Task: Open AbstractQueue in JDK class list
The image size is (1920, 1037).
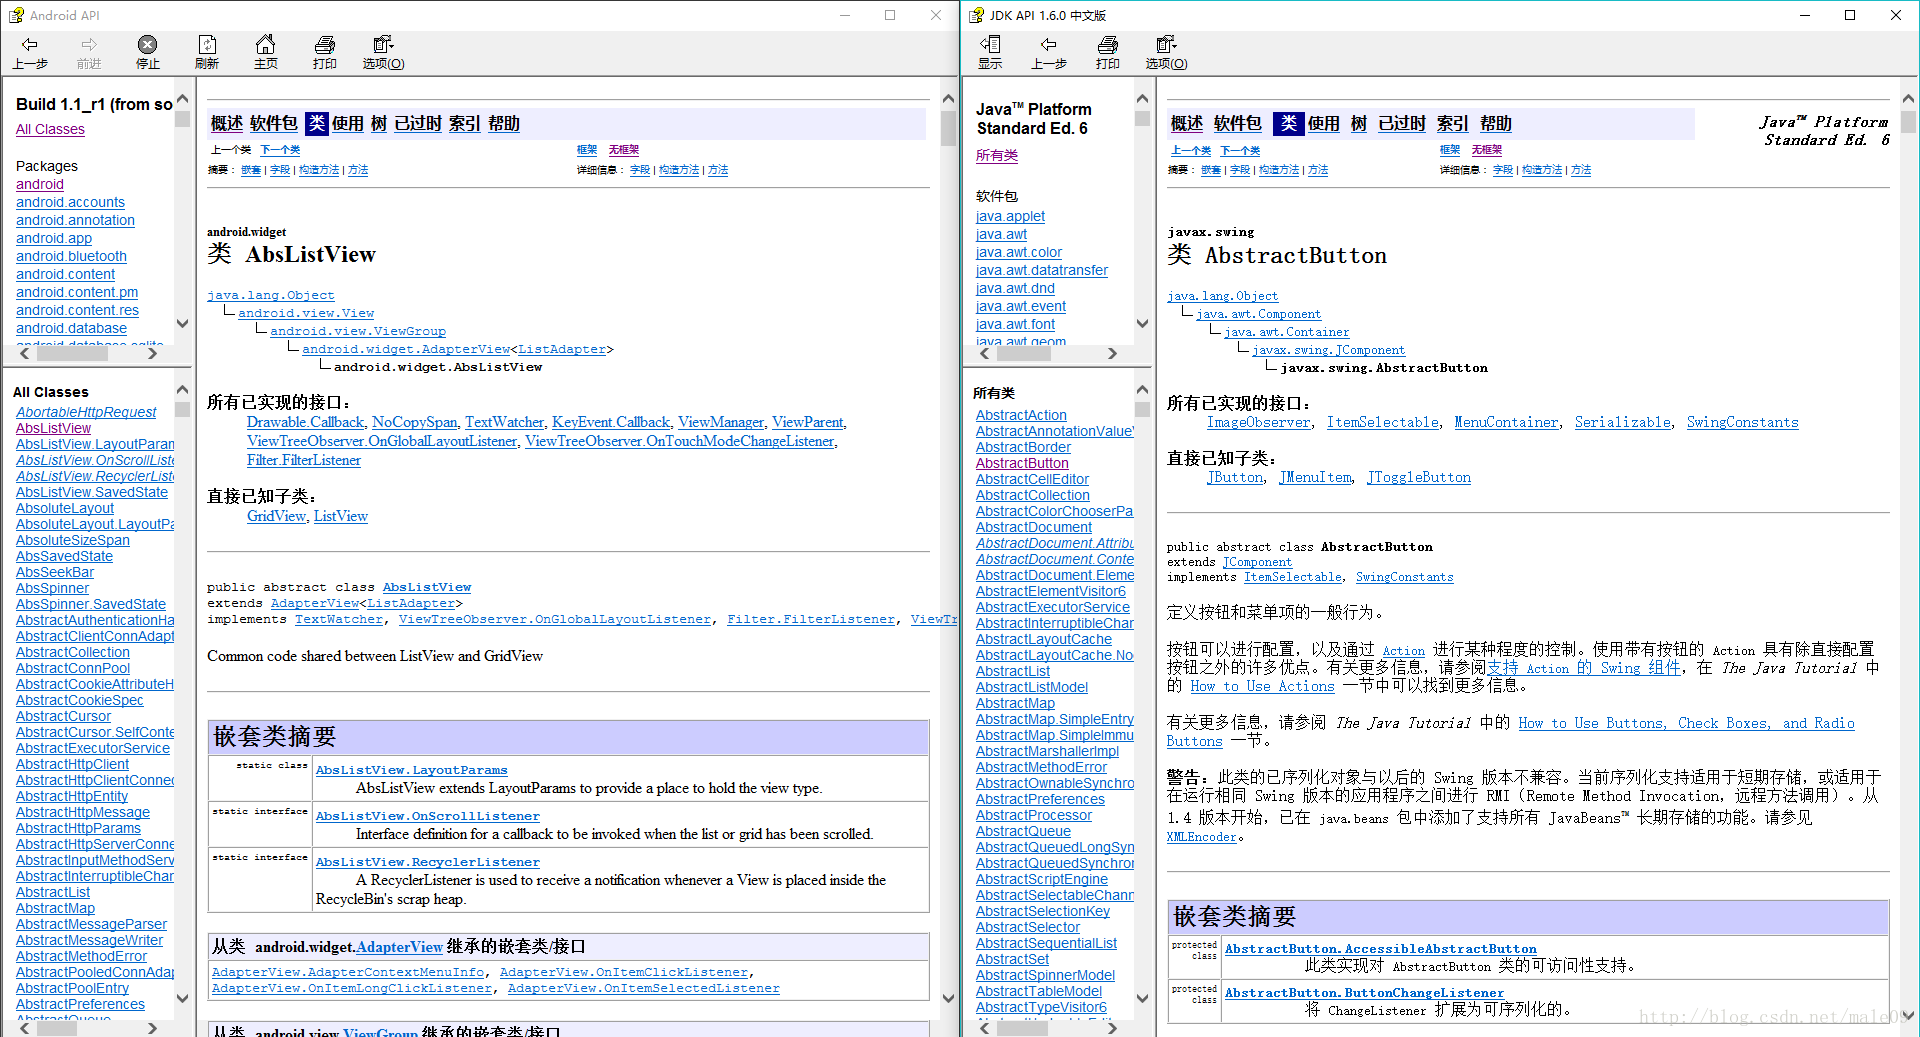Action: (1023, 831)
